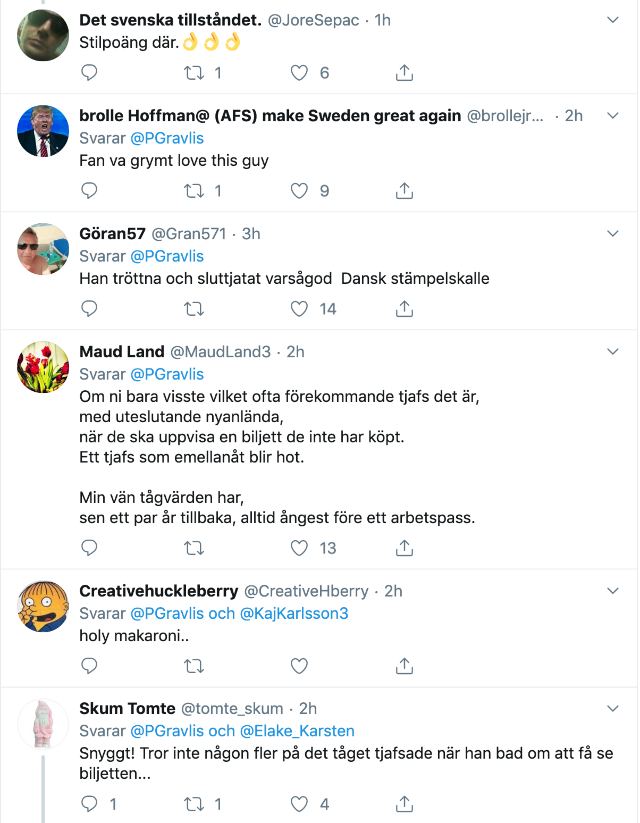
Task: Like Maud Land's tweet with 13 likes
Action: [299, 548]
